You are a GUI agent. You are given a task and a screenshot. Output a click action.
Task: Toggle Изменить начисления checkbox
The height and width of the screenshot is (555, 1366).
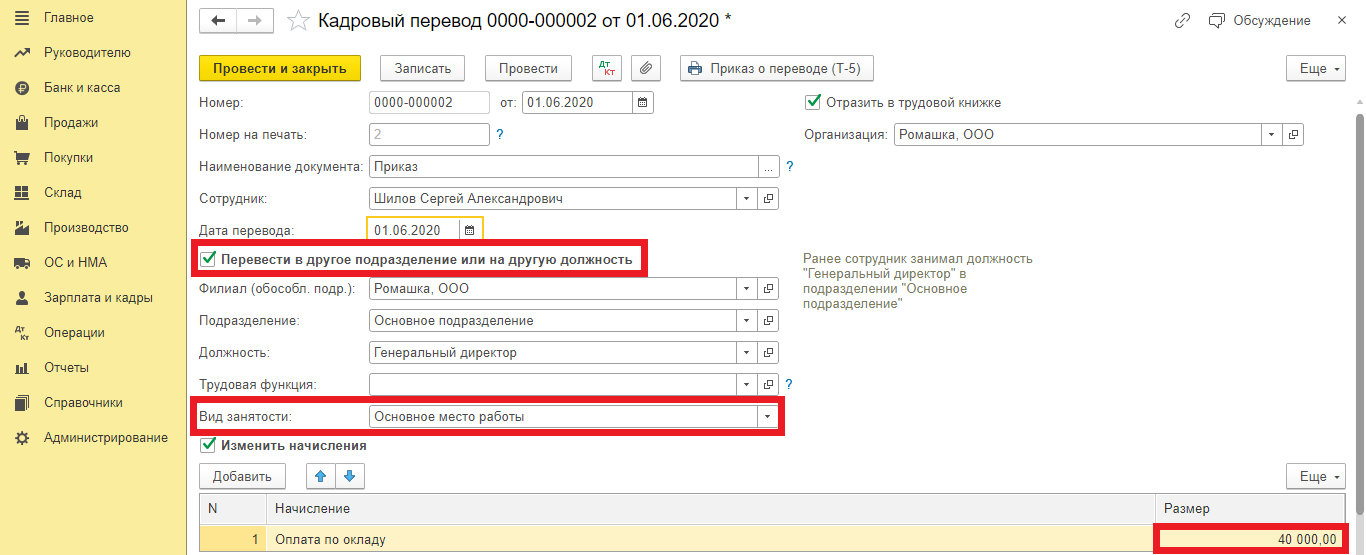pyautogui.click(x=209, y=445)
